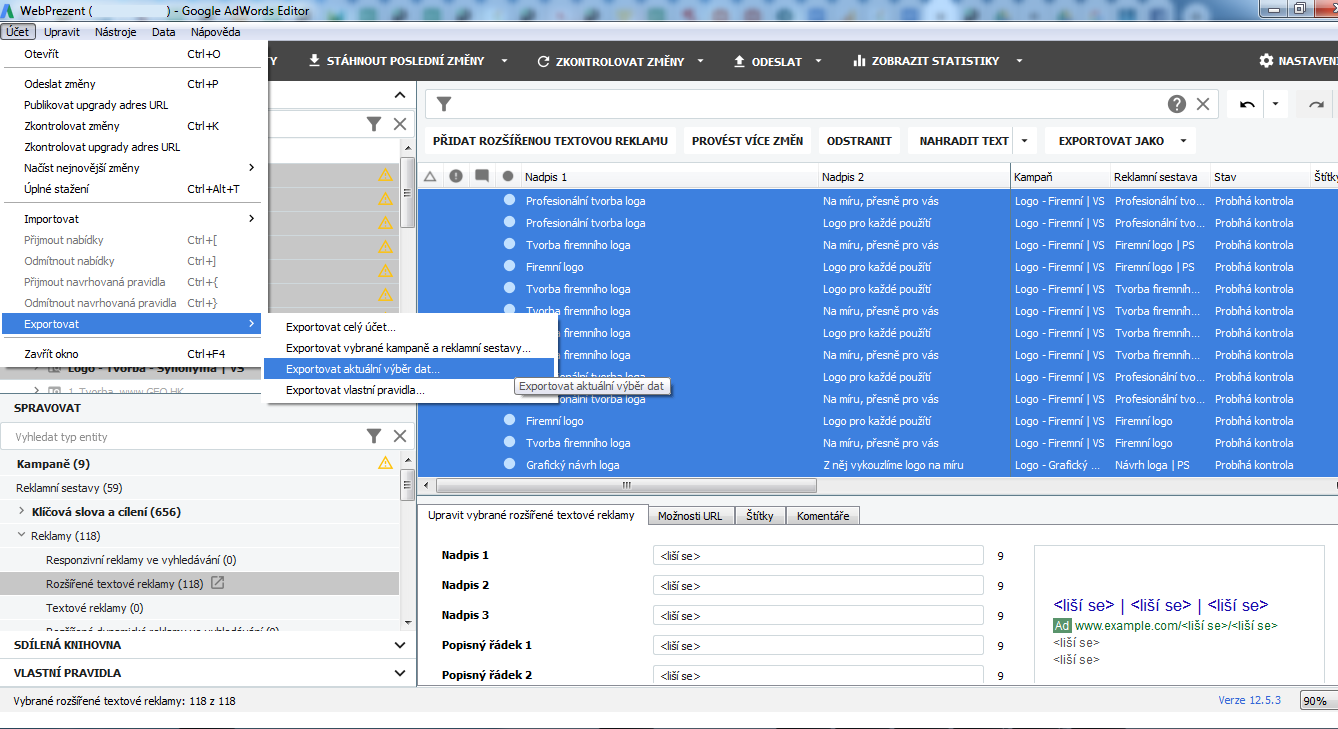
Task: Select Zkontrolovat změny menu entry
Action: 133,126
